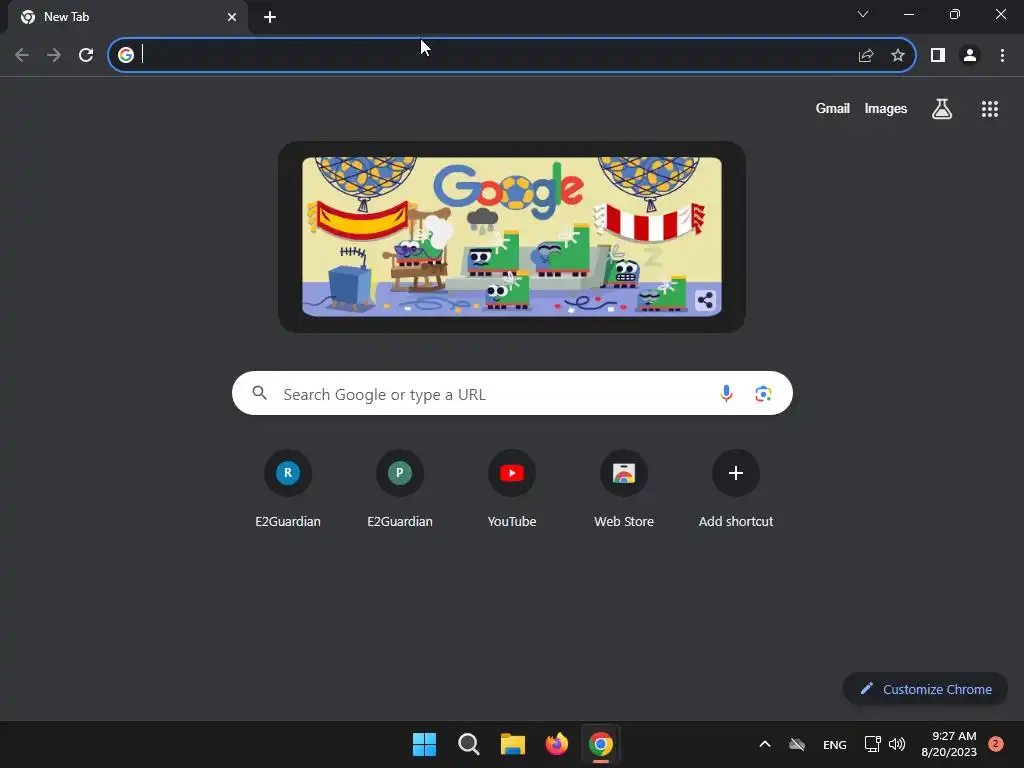Open the profile avatar menu
This screenshot has width=1024, height=768.
(x=970, y=55)
